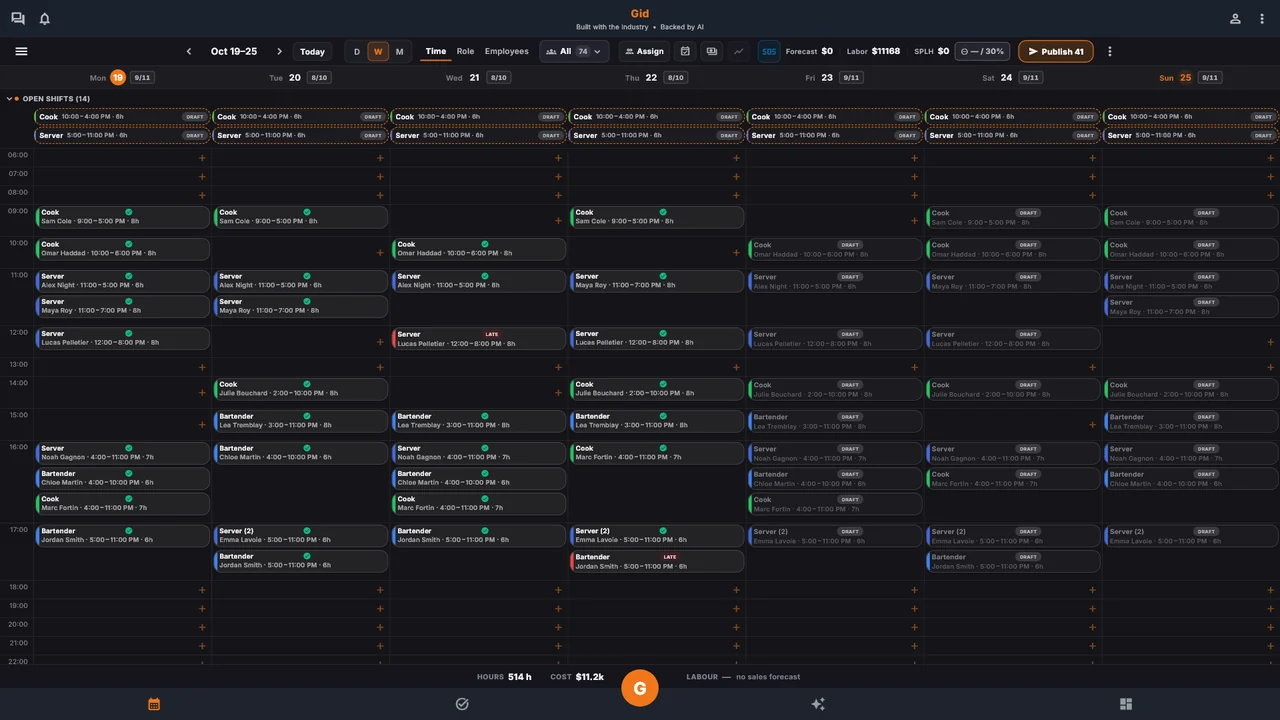Open the user account icon

coord(1235,19)
